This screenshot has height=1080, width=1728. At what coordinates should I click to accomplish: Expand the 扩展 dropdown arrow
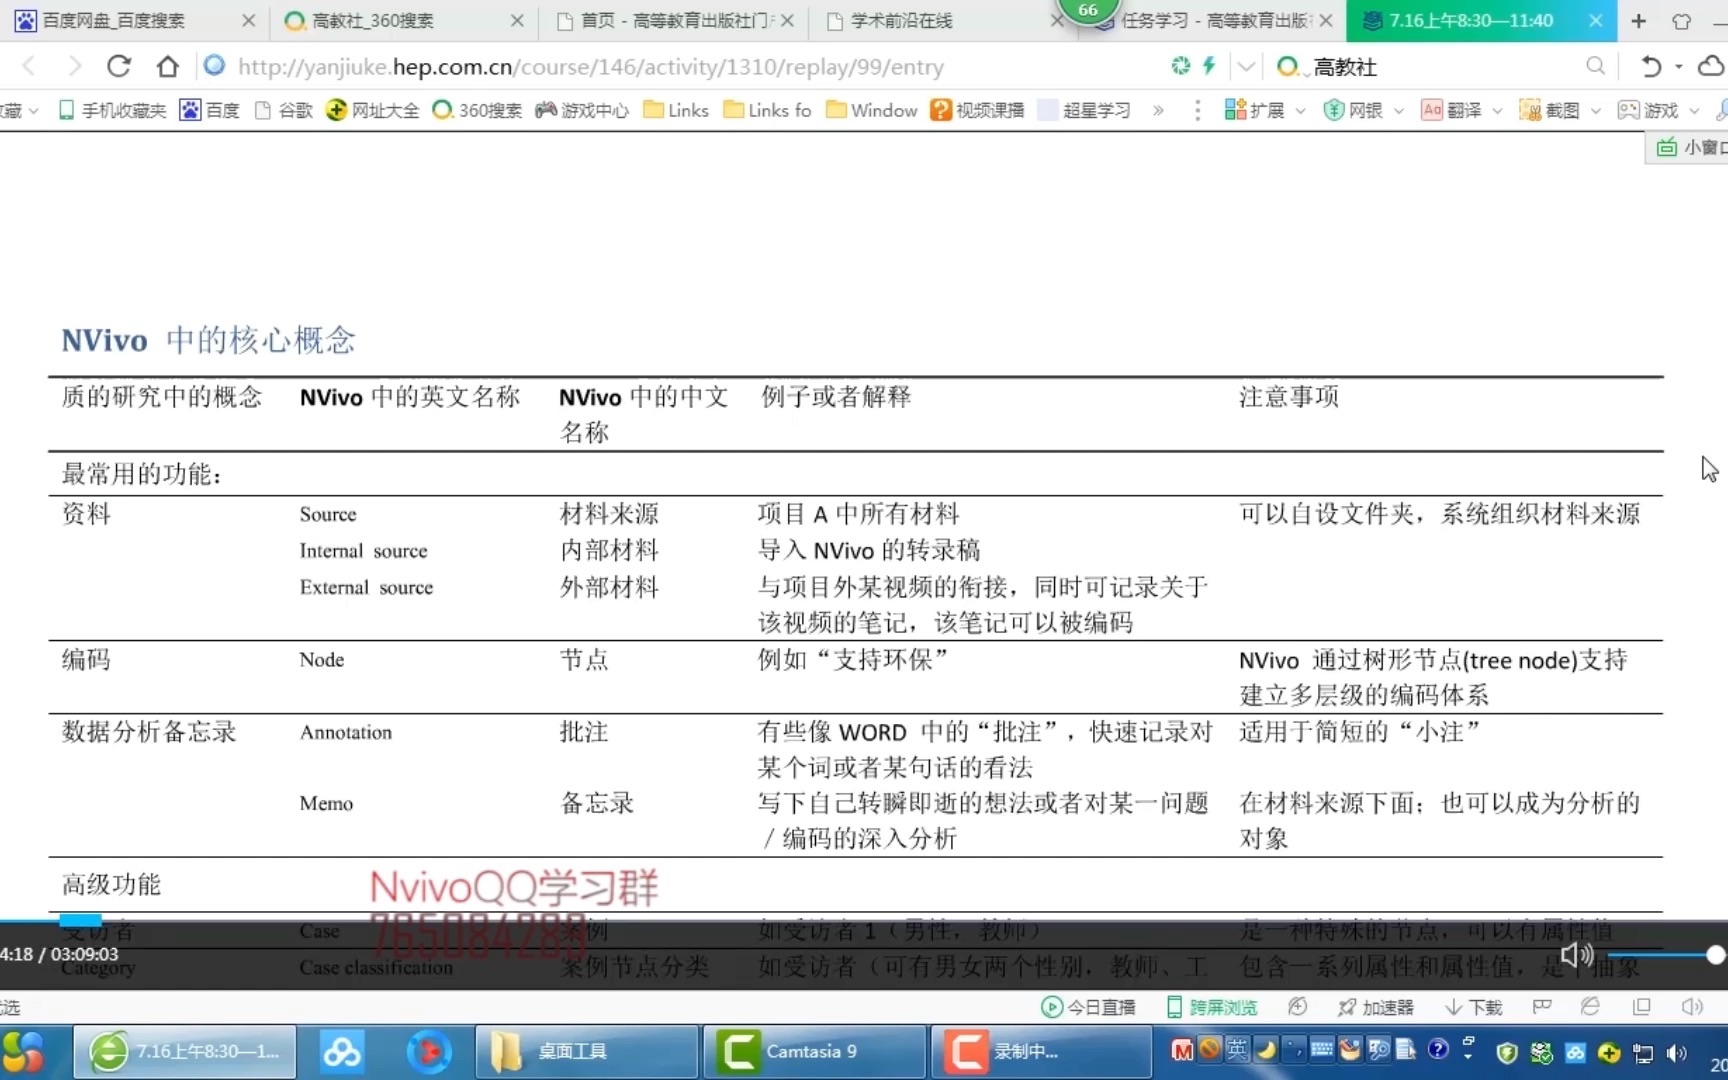1300,111
